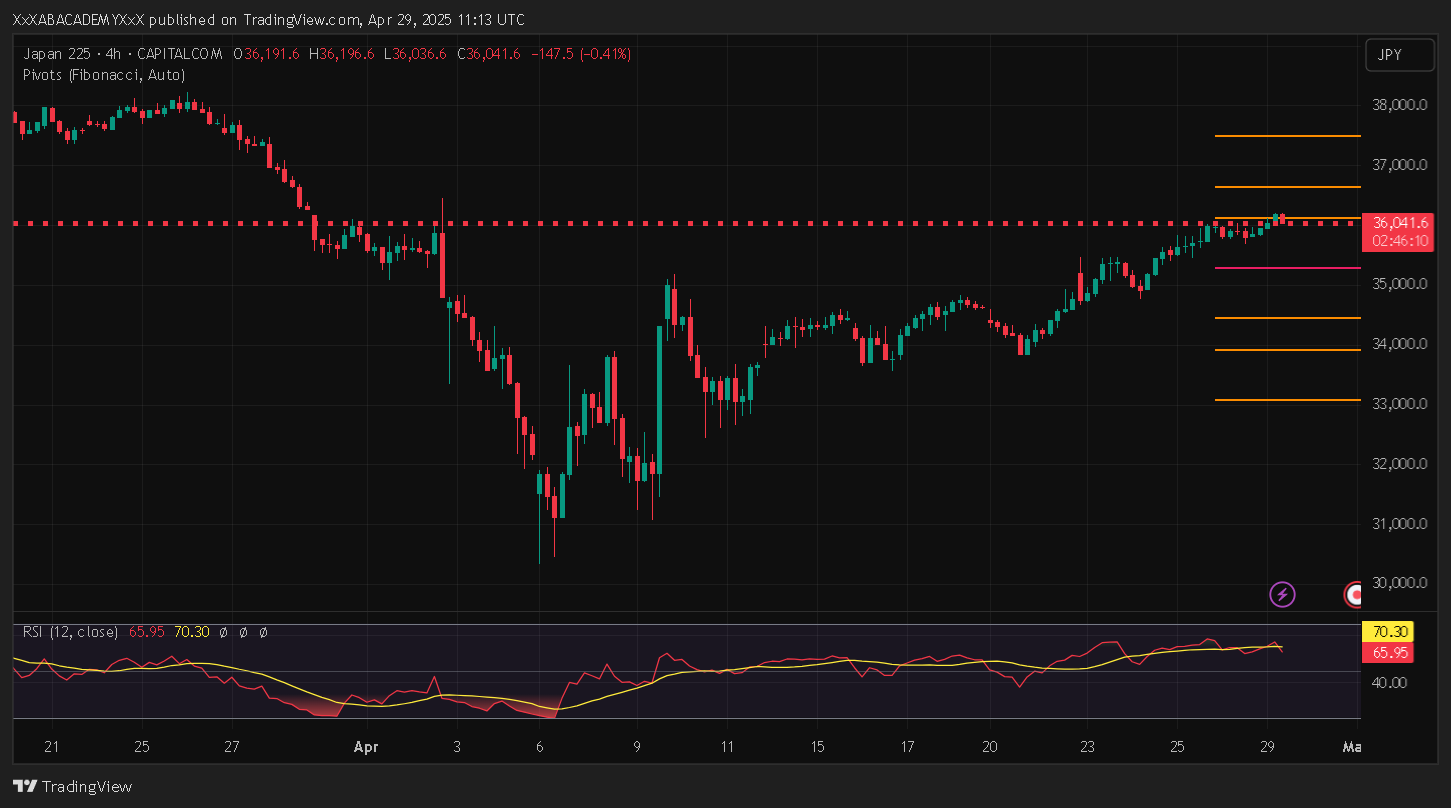1451x808 pixels.
Task: Click the yellow 70.30 RSI value label
Action: pos(1387,632)
